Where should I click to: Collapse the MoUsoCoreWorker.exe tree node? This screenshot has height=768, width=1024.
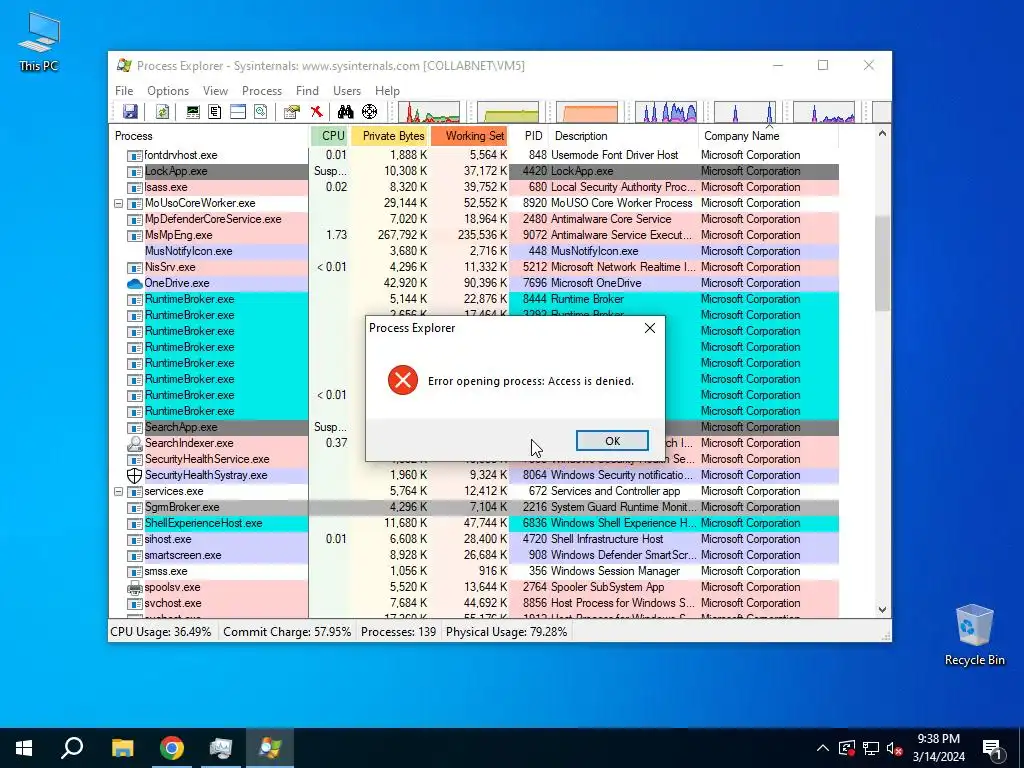point(118,204)
